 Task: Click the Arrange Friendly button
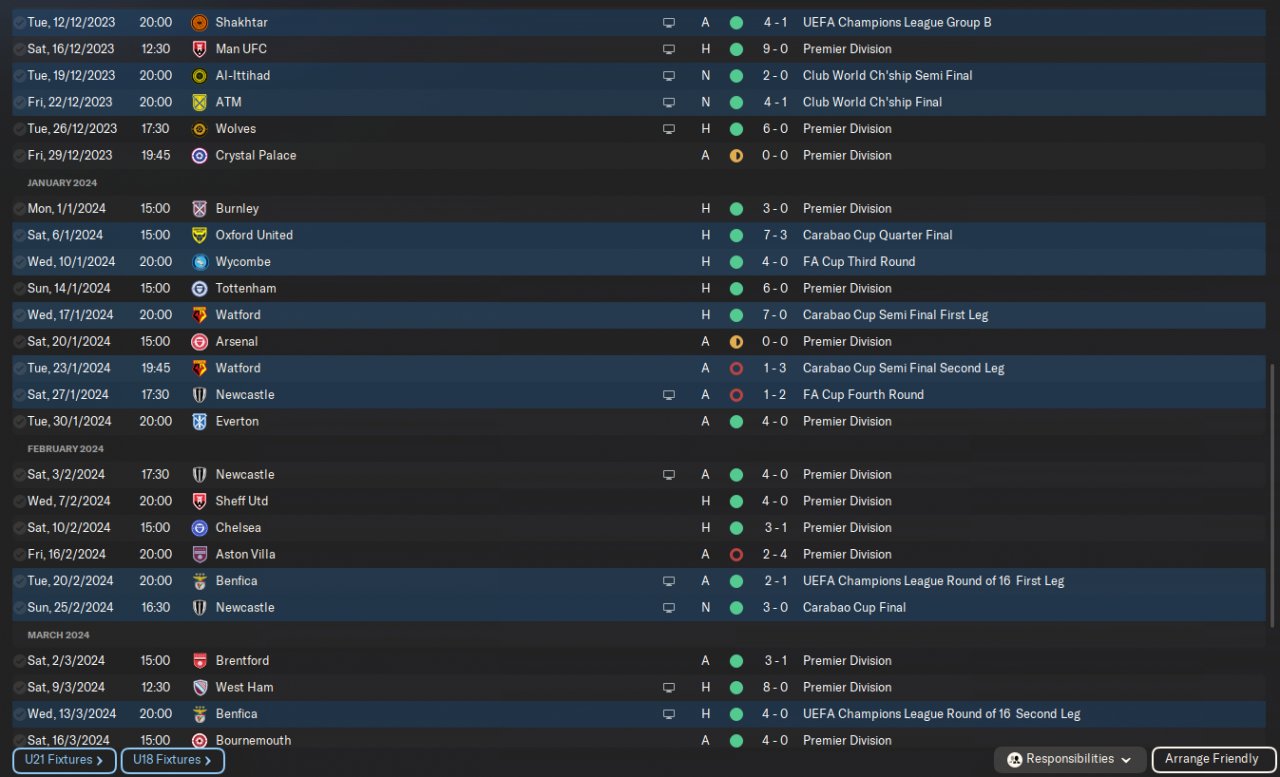pos(1213,760)
